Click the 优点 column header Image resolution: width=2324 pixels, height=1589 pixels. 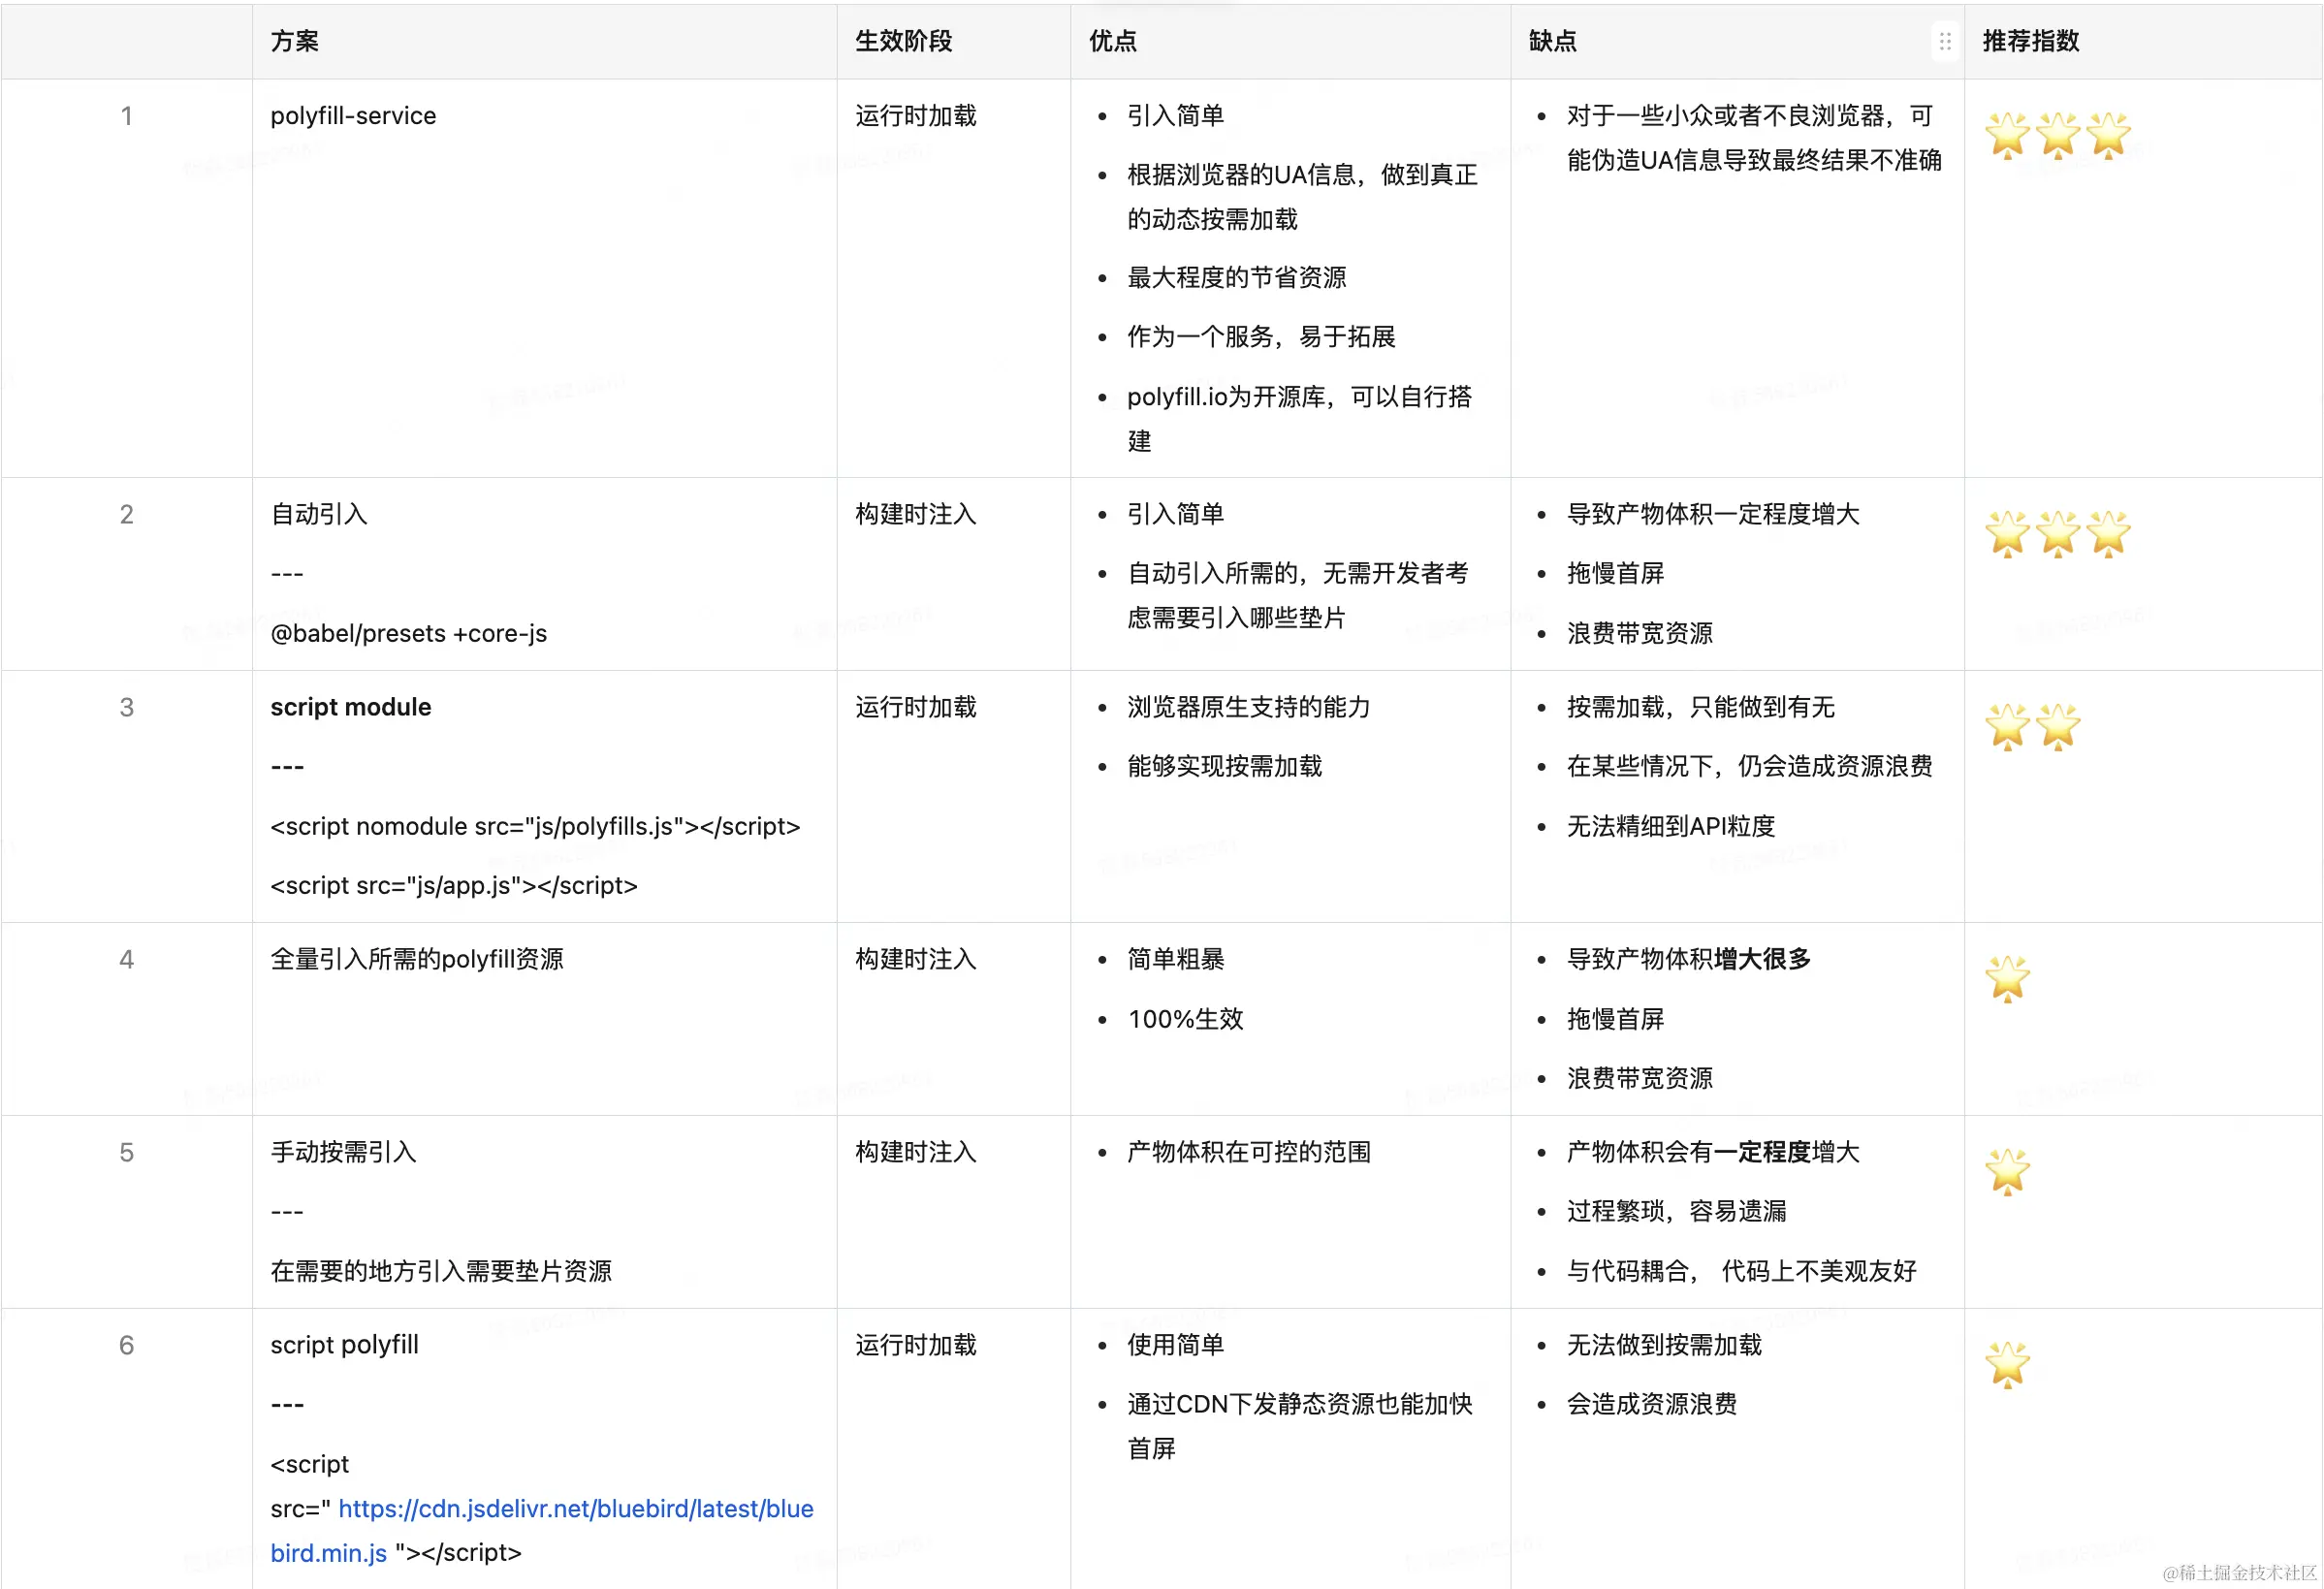pos(1112,41)
